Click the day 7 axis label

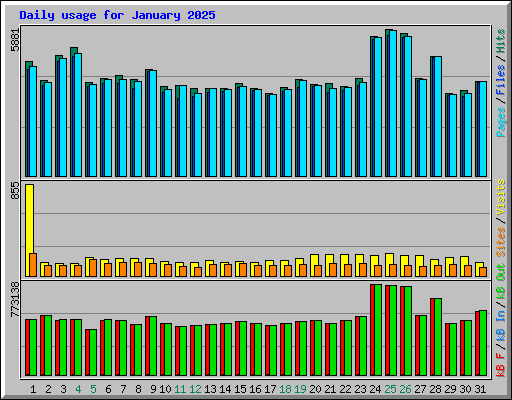[123, 389]
